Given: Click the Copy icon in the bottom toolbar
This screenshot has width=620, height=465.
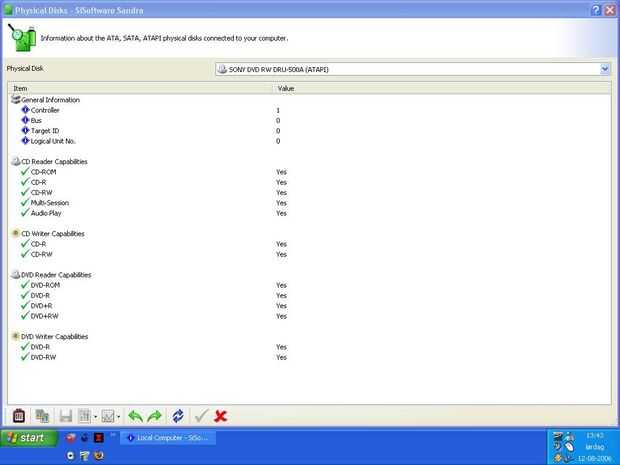Looking at the screenshot, I should point(42,416).
